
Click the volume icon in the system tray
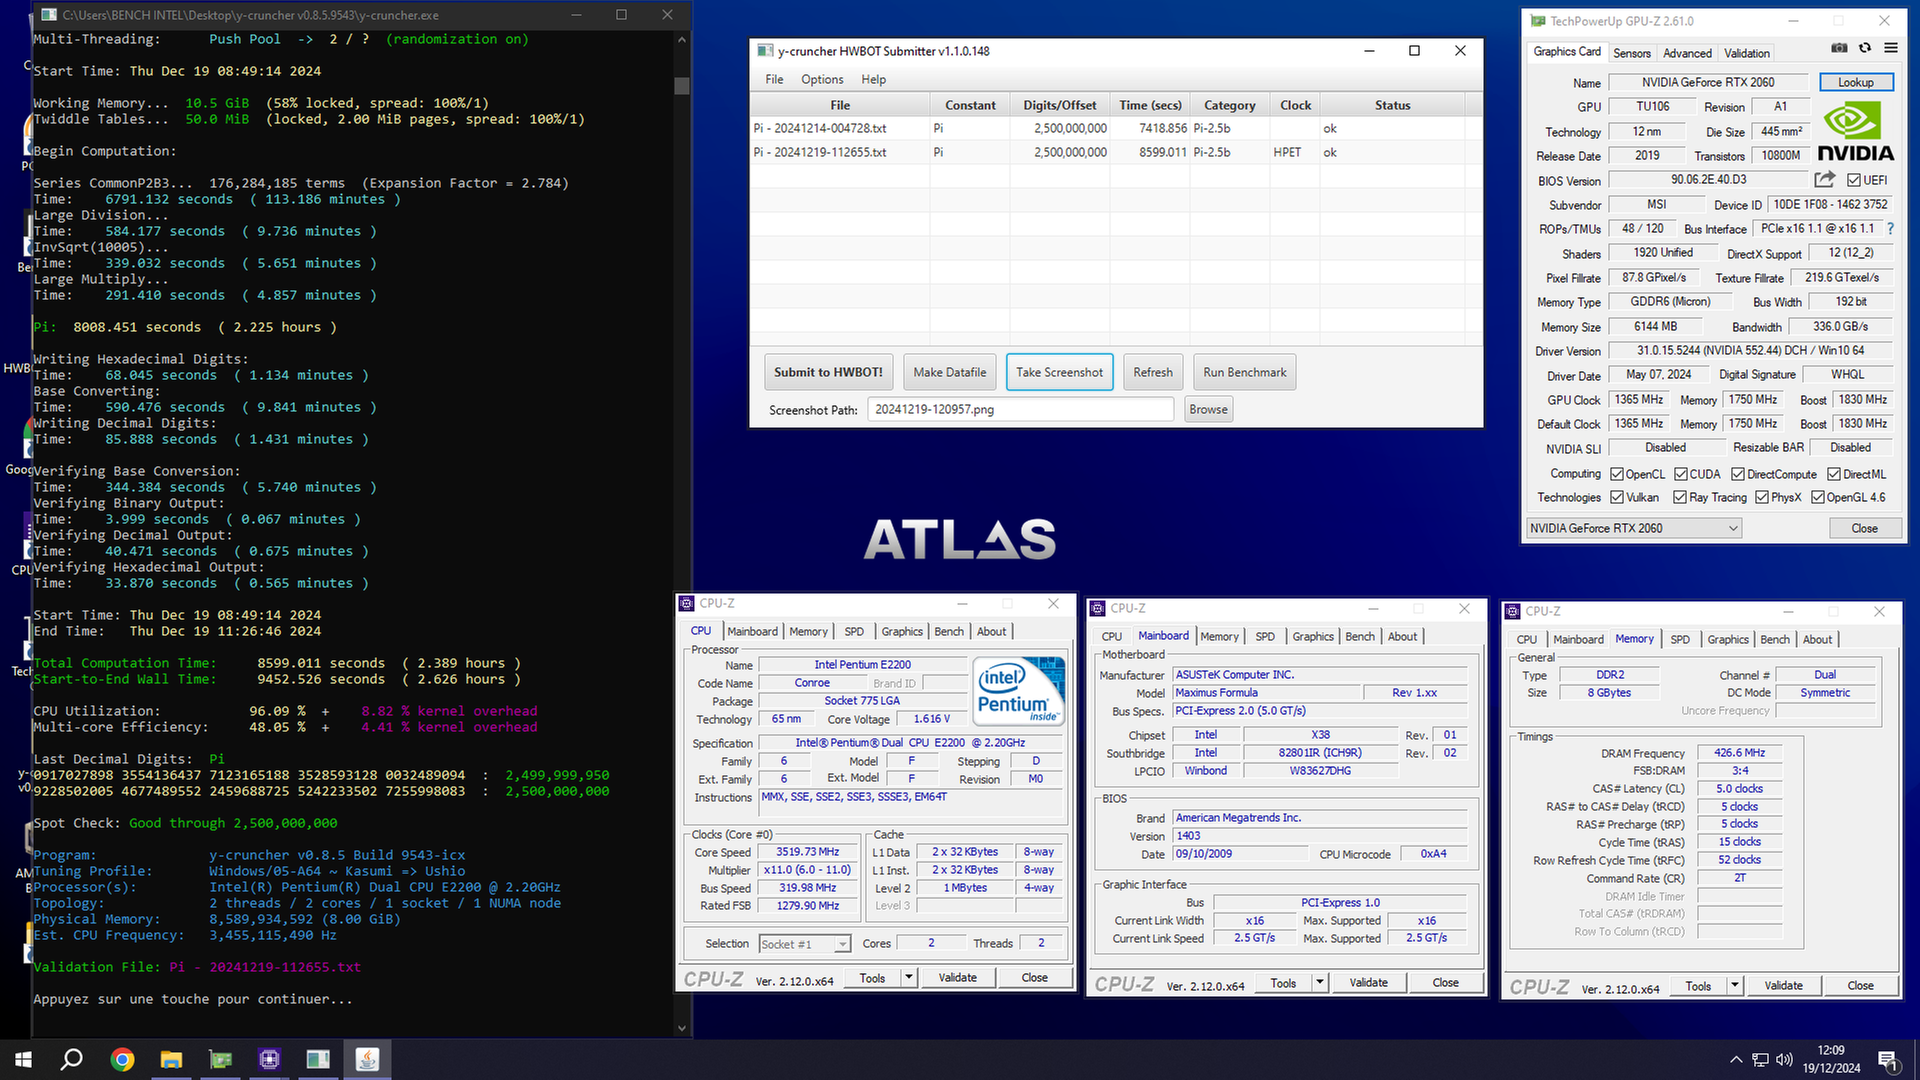tap(1785, 1060)
